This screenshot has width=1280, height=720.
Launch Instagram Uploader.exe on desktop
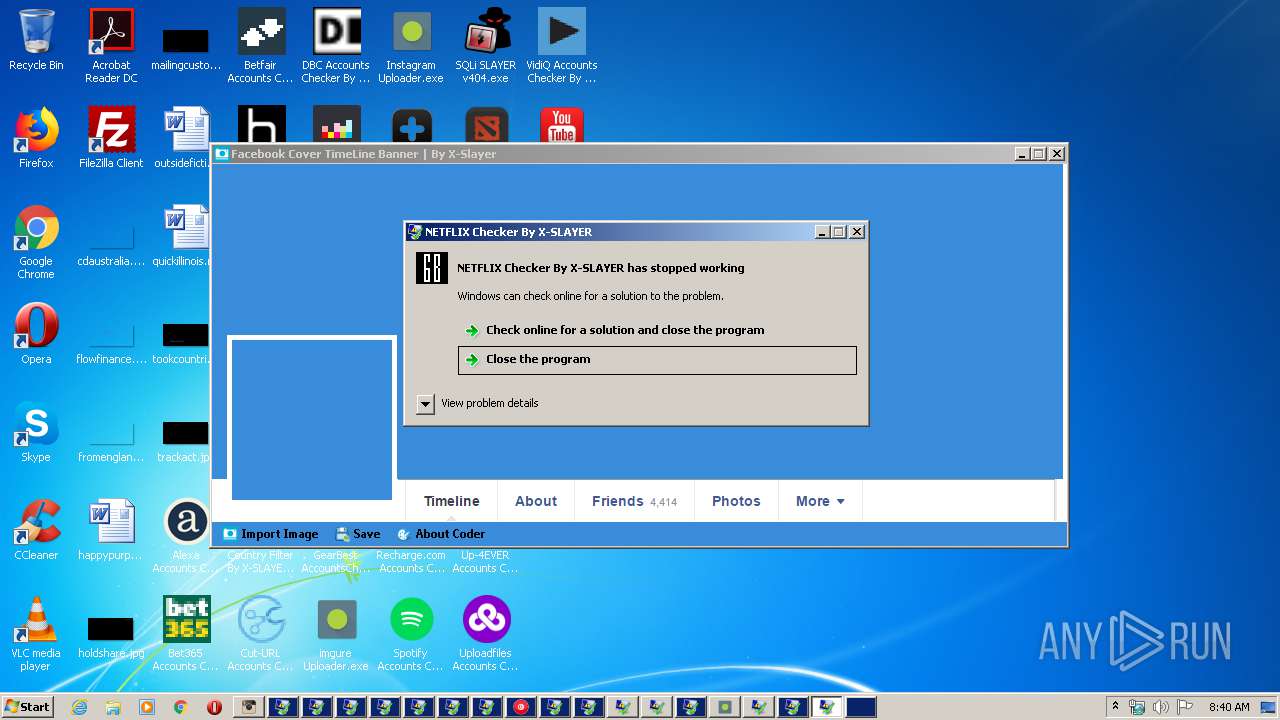pyautogui.click(x=411, y=45)
